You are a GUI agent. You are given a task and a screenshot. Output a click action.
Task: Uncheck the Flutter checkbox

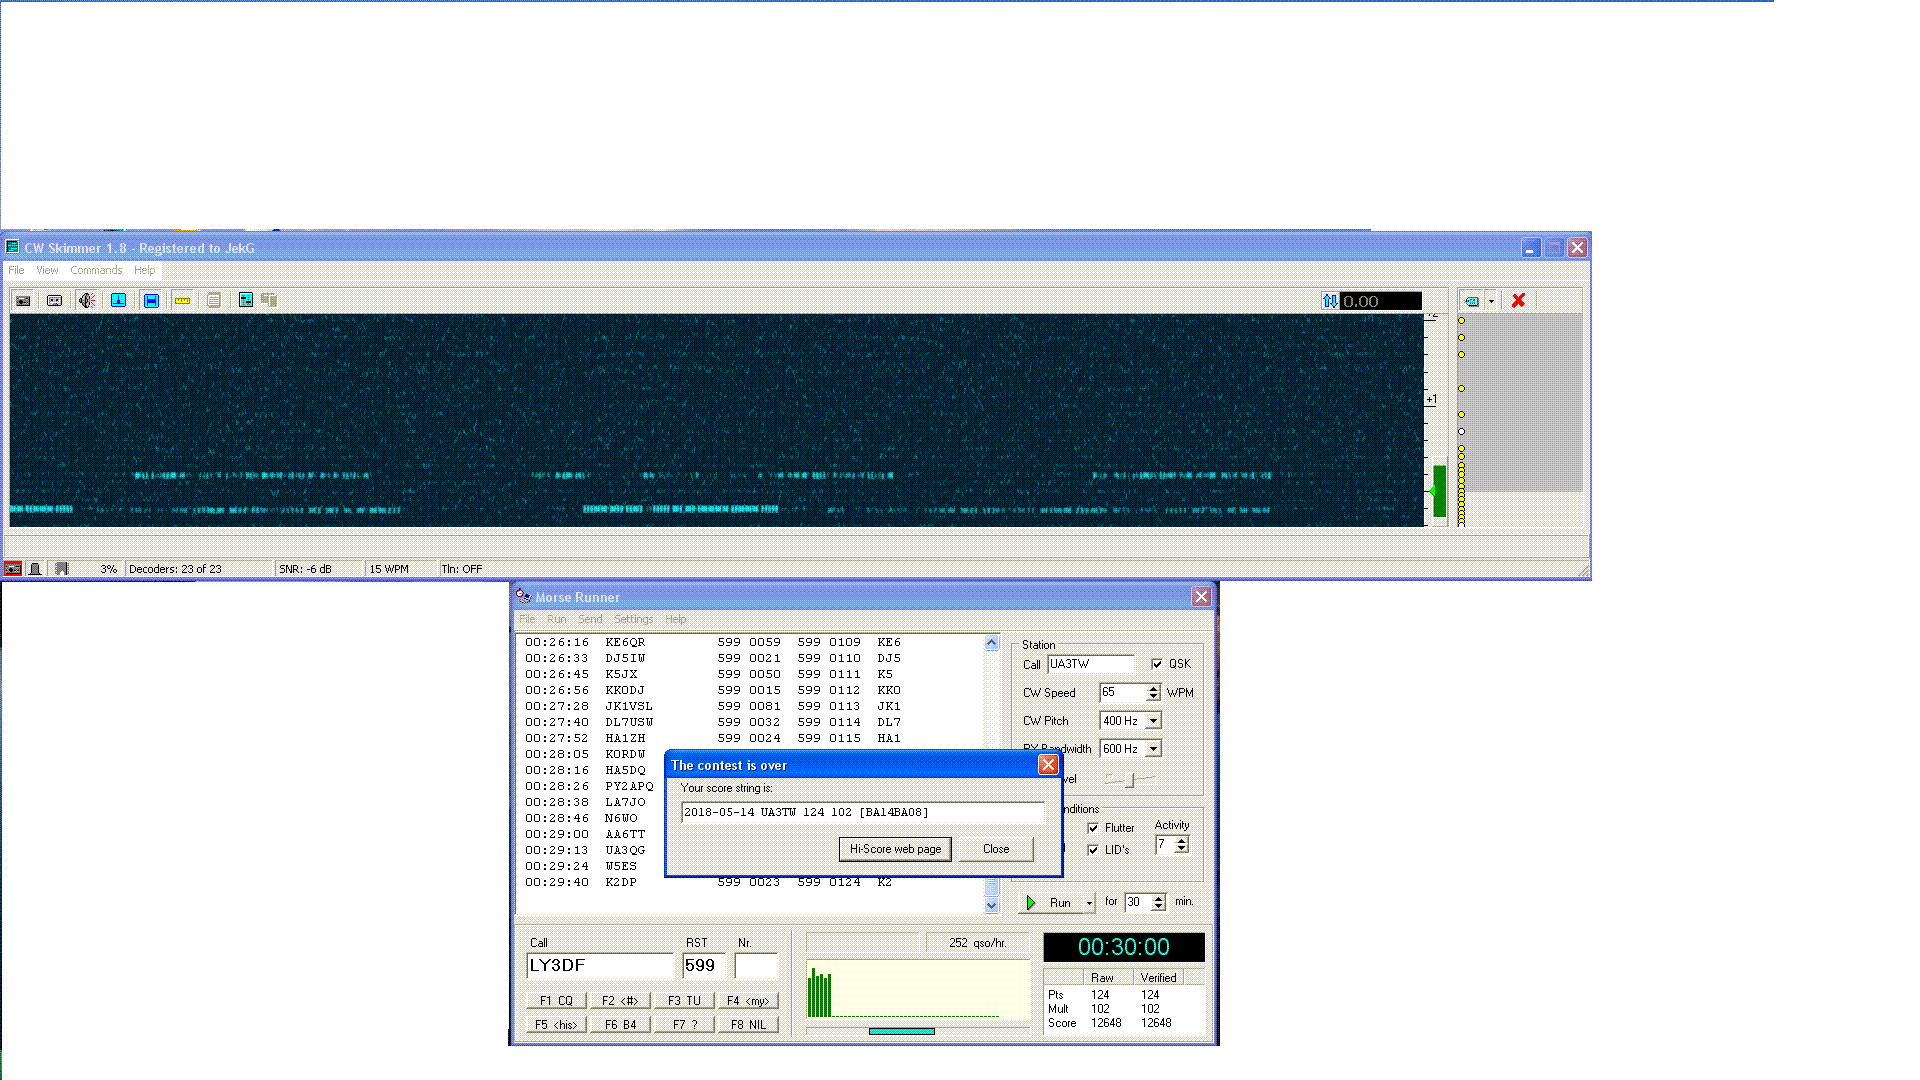point(1093,828)
